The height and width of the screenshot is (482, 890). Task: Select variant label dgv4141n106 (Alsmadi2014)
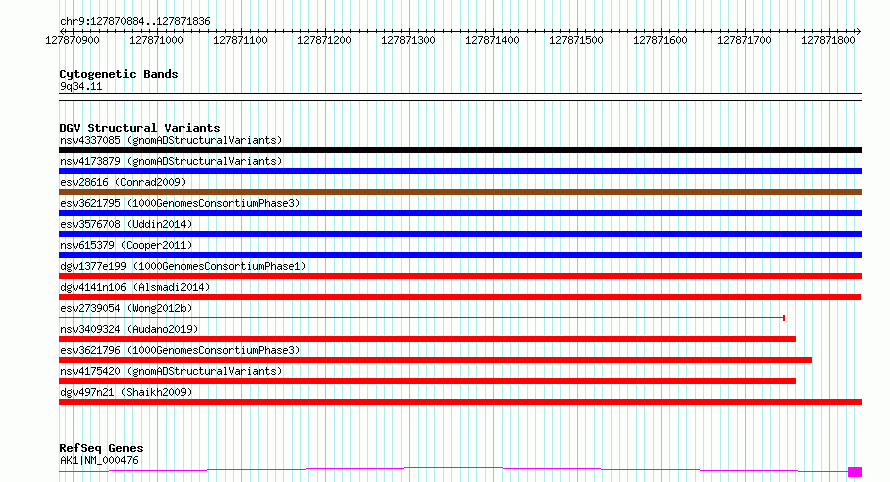click(x=135, y=287)
